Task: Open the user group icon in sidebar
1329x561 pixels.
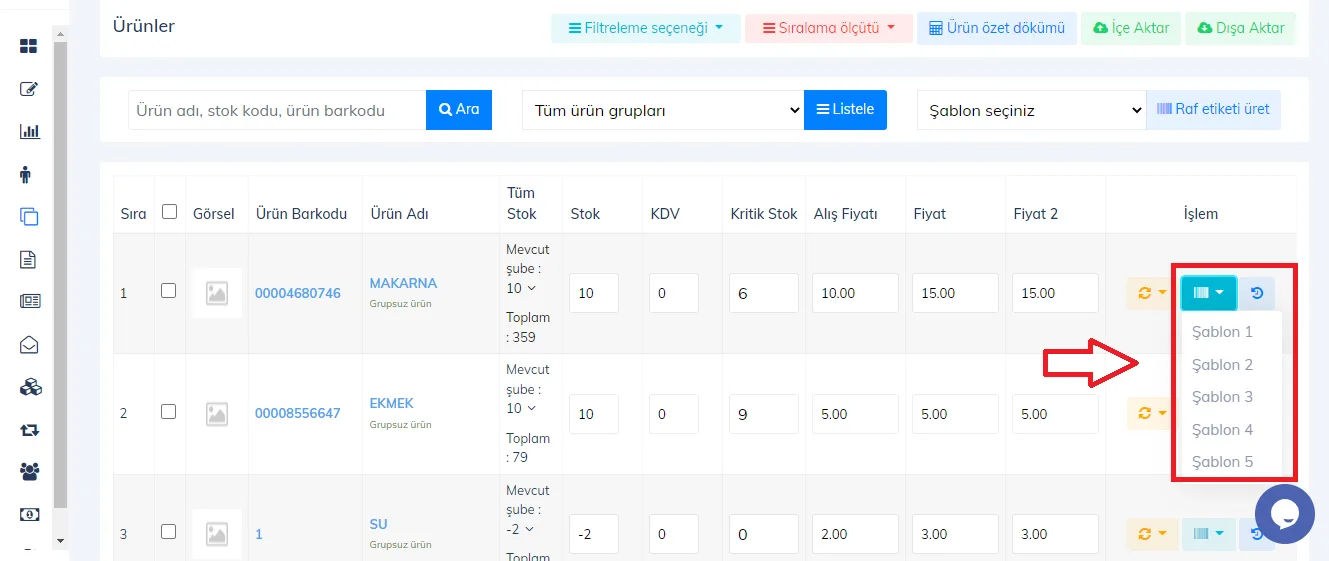Action: (x=30, y=471)
